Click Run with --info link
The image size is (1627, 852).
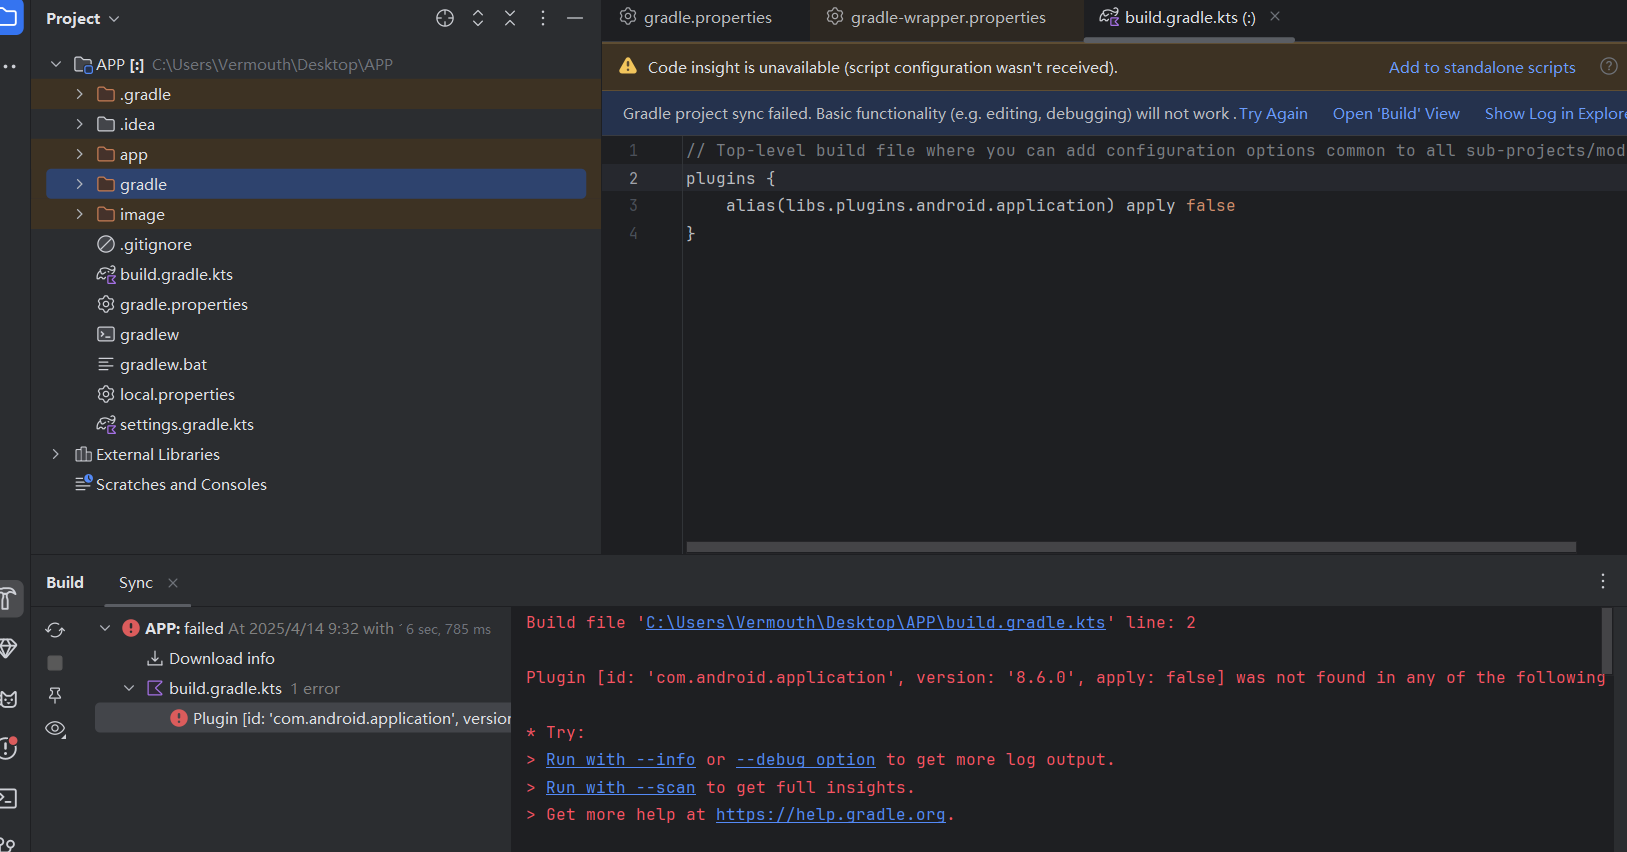[x=620, y=760]
